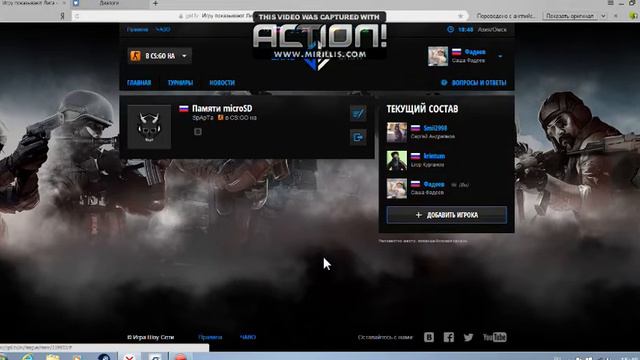This screenshot has height=360, width=640.
Task: Click krintum's avatar in the roster
Action: coord(397,160)
